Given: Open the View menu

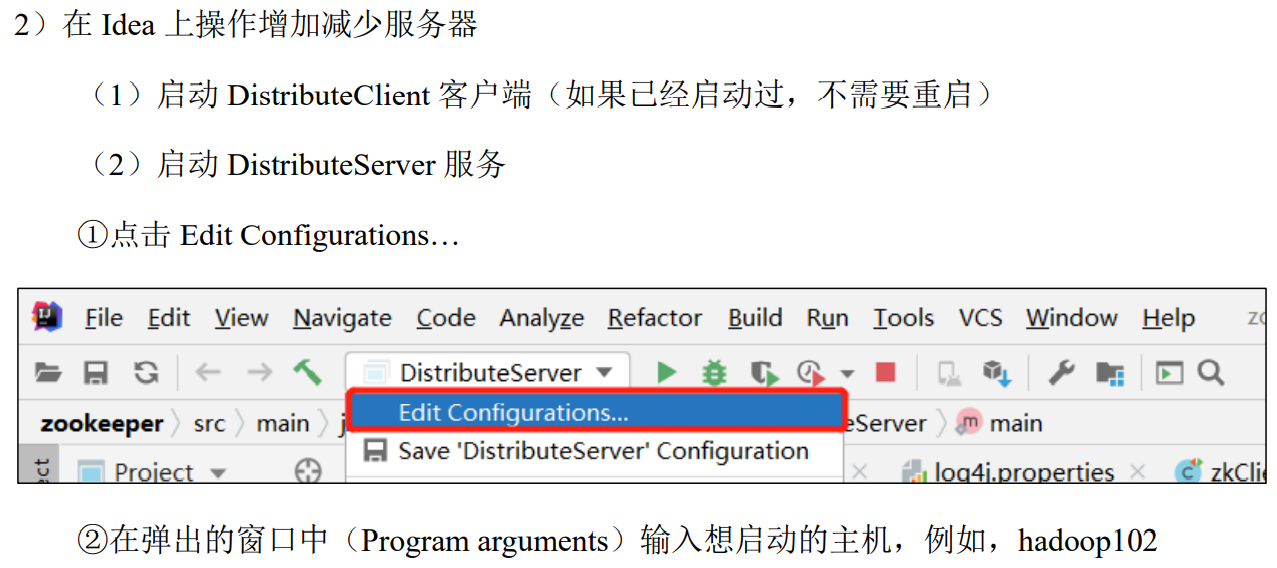Looking at the screenshot, I should pyautogui.click(x=241, y=318).
